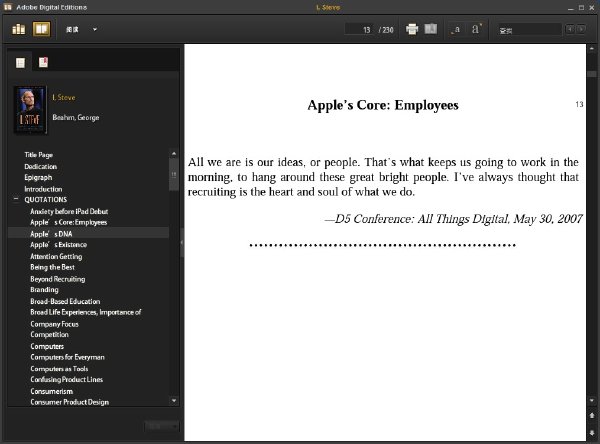The width and height of the screenshot is (600, 444).
Task: Click contents list scroll-up arrow
Action: coord(174,153)
